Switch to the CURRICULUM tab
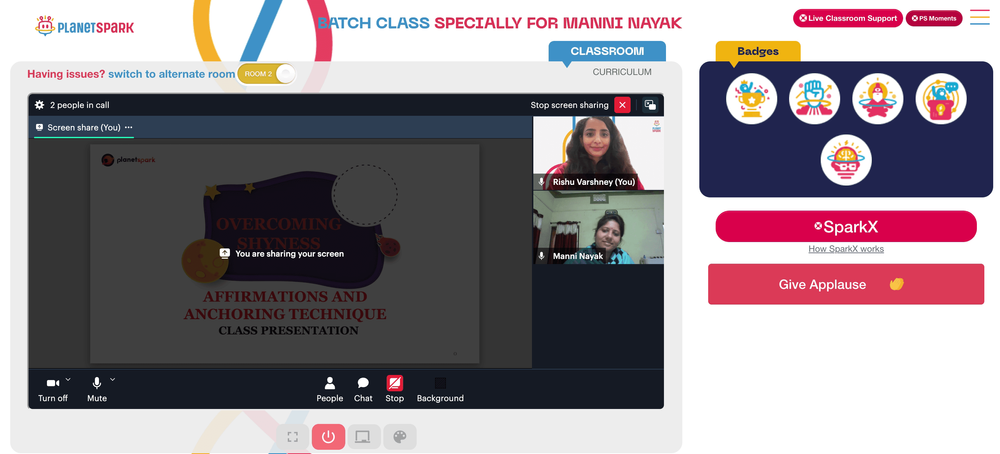 622,72
